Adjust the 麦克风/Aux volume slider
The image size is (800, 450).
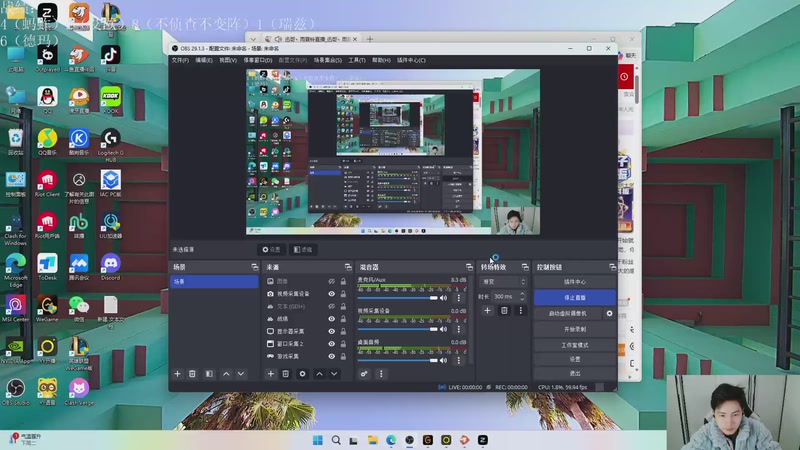(x=397, y=298)
